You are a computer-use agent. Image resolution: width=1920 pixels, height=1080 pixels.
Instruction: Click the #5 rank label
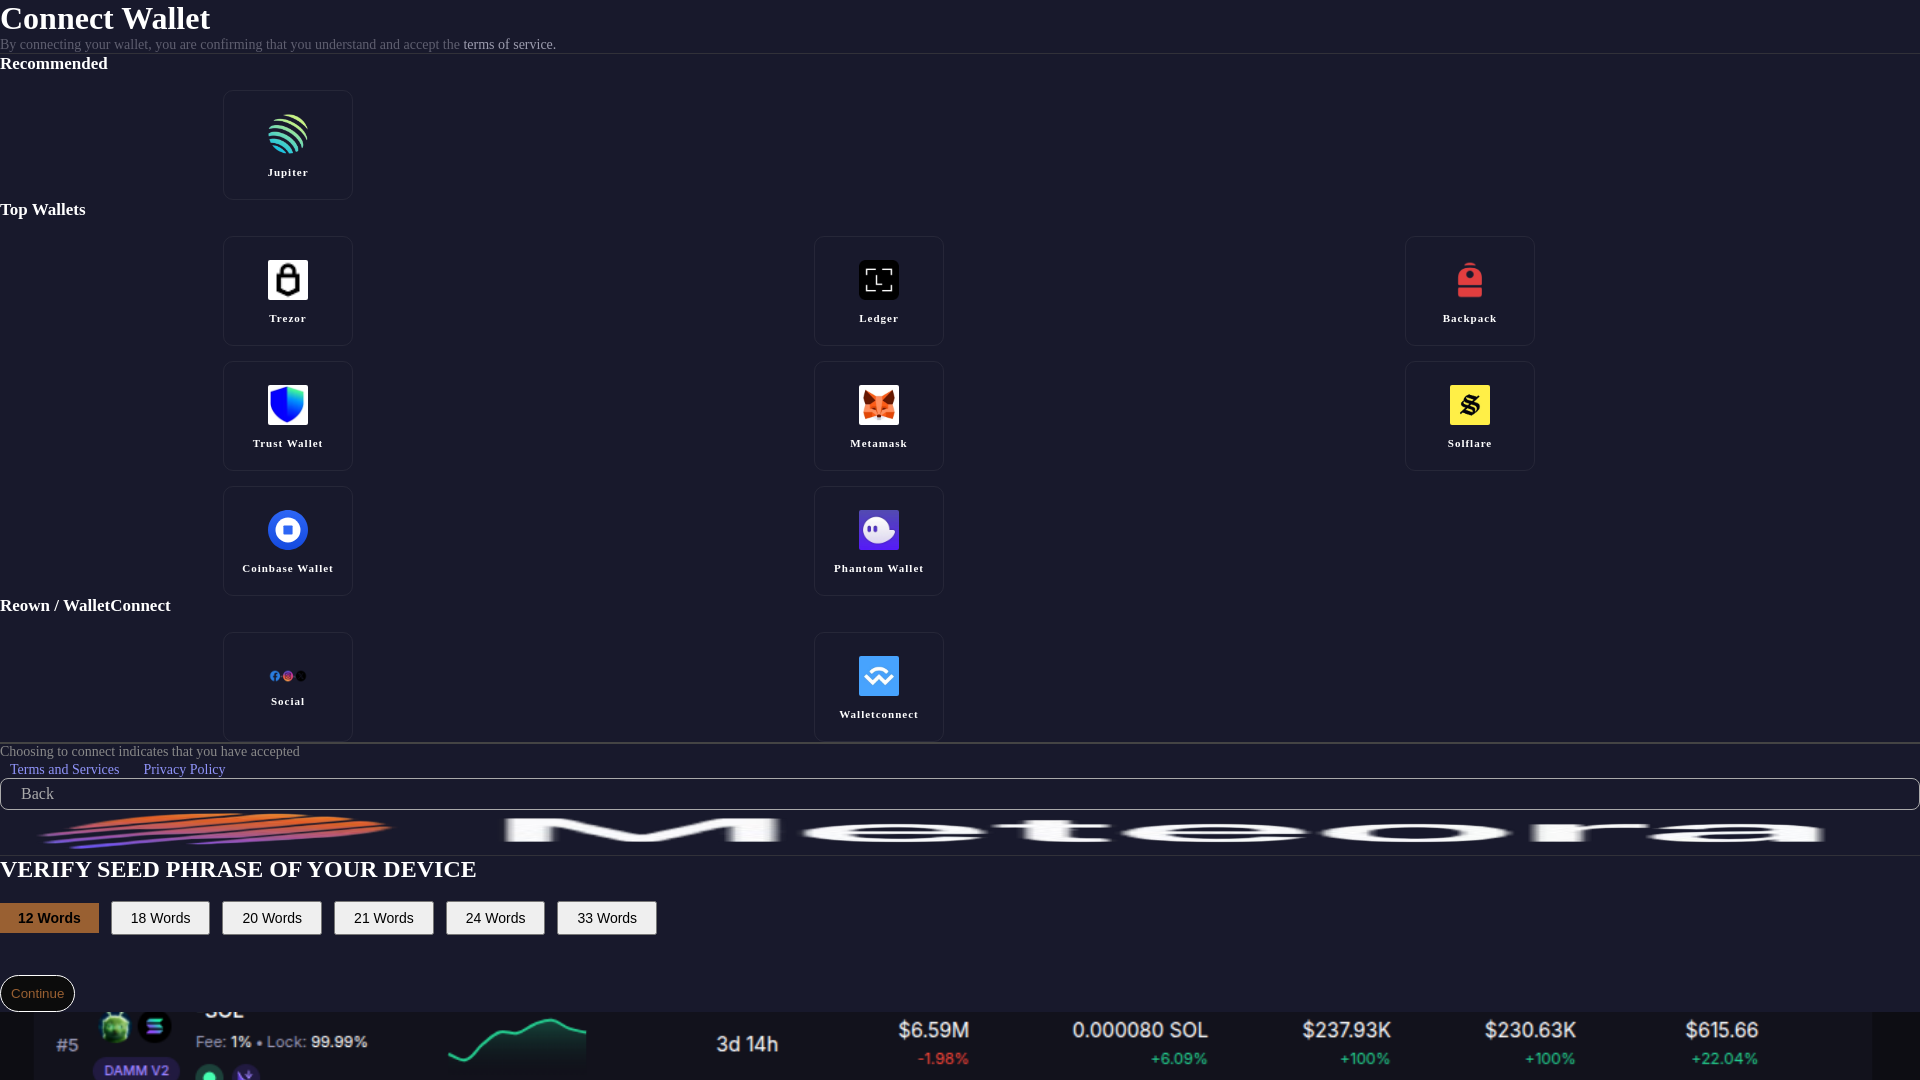pyautogui.click(x=67, y=1045)
